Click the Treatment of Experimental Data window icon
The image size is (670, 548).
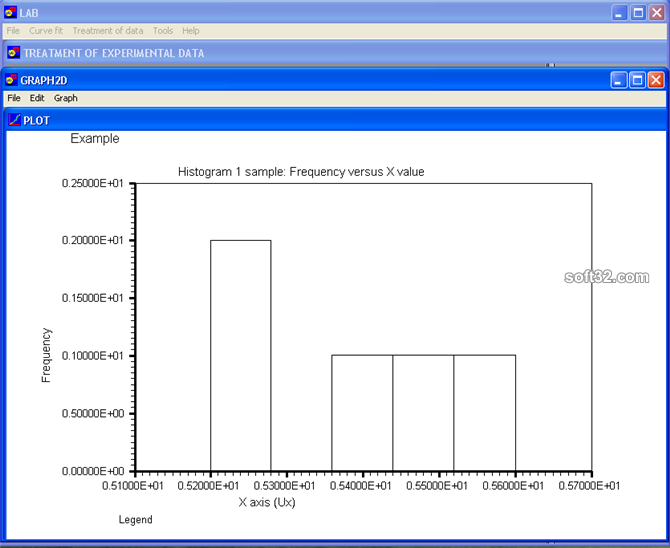pyautogui.click(x=14, y=53)
